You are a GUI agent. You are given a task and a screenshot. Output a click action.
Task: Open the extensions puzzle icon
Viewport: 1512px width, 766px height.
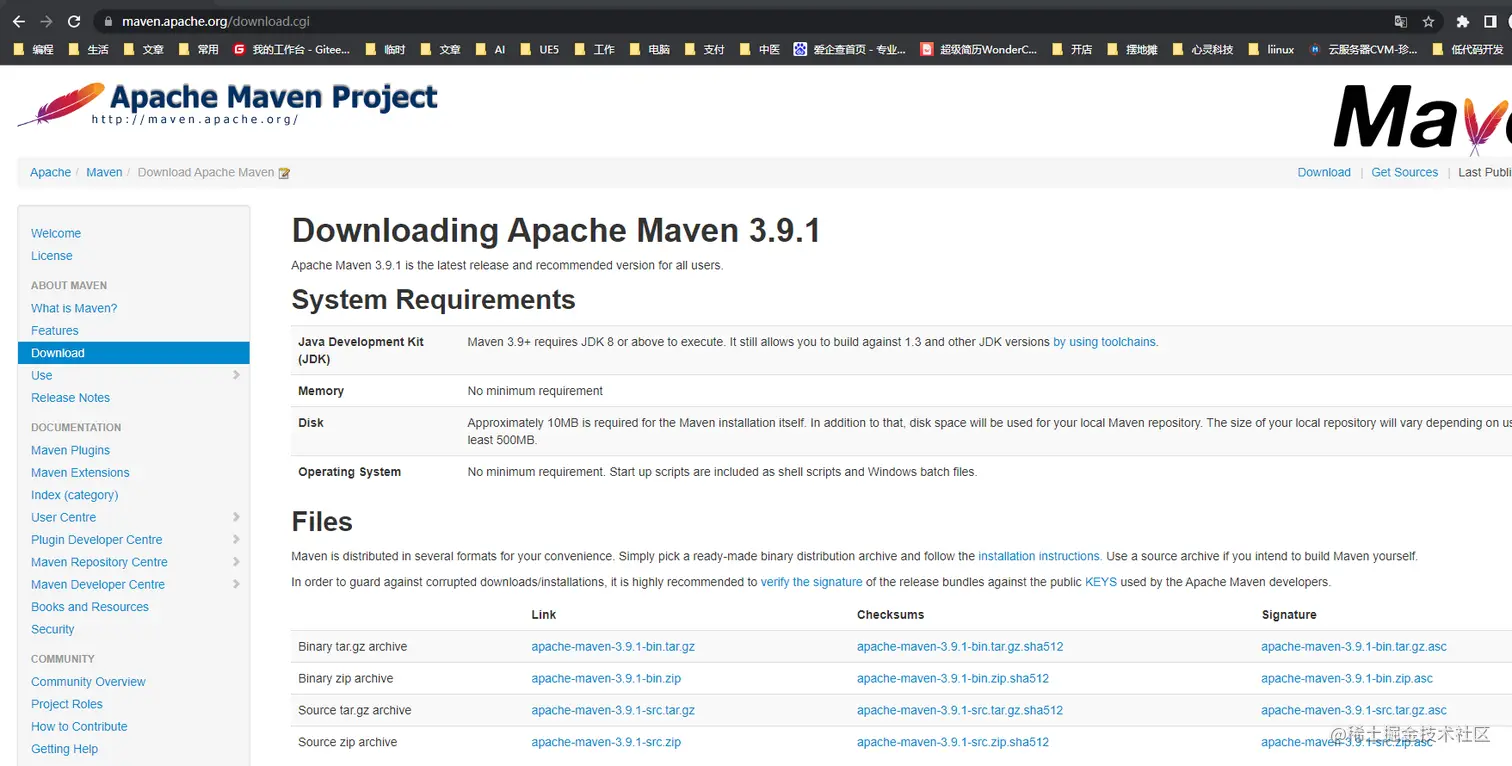1463,21
